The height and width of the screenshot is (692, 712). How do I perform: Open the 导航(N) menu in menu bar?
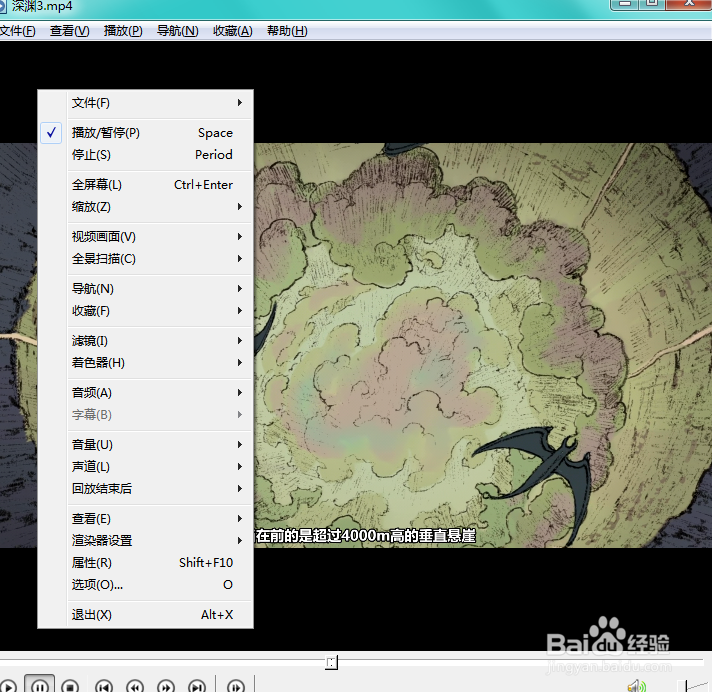178,31
